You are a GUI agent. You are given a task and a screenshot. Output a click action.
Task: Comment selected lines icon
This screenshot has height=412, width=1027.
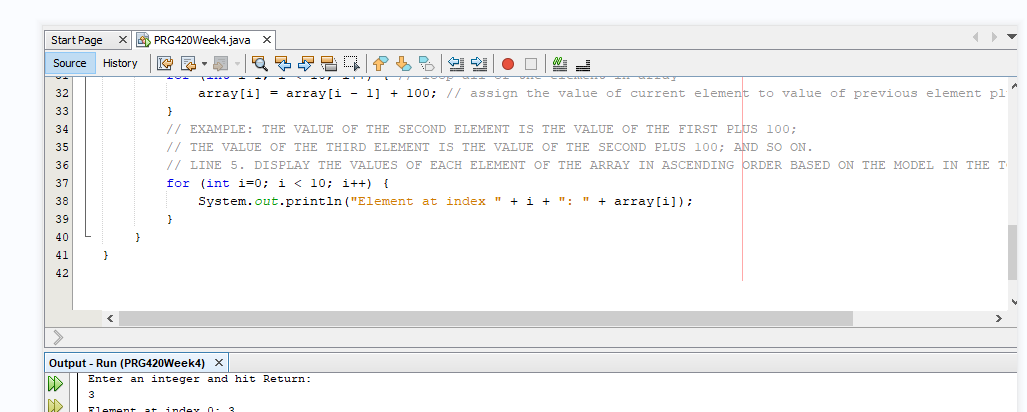559,64
